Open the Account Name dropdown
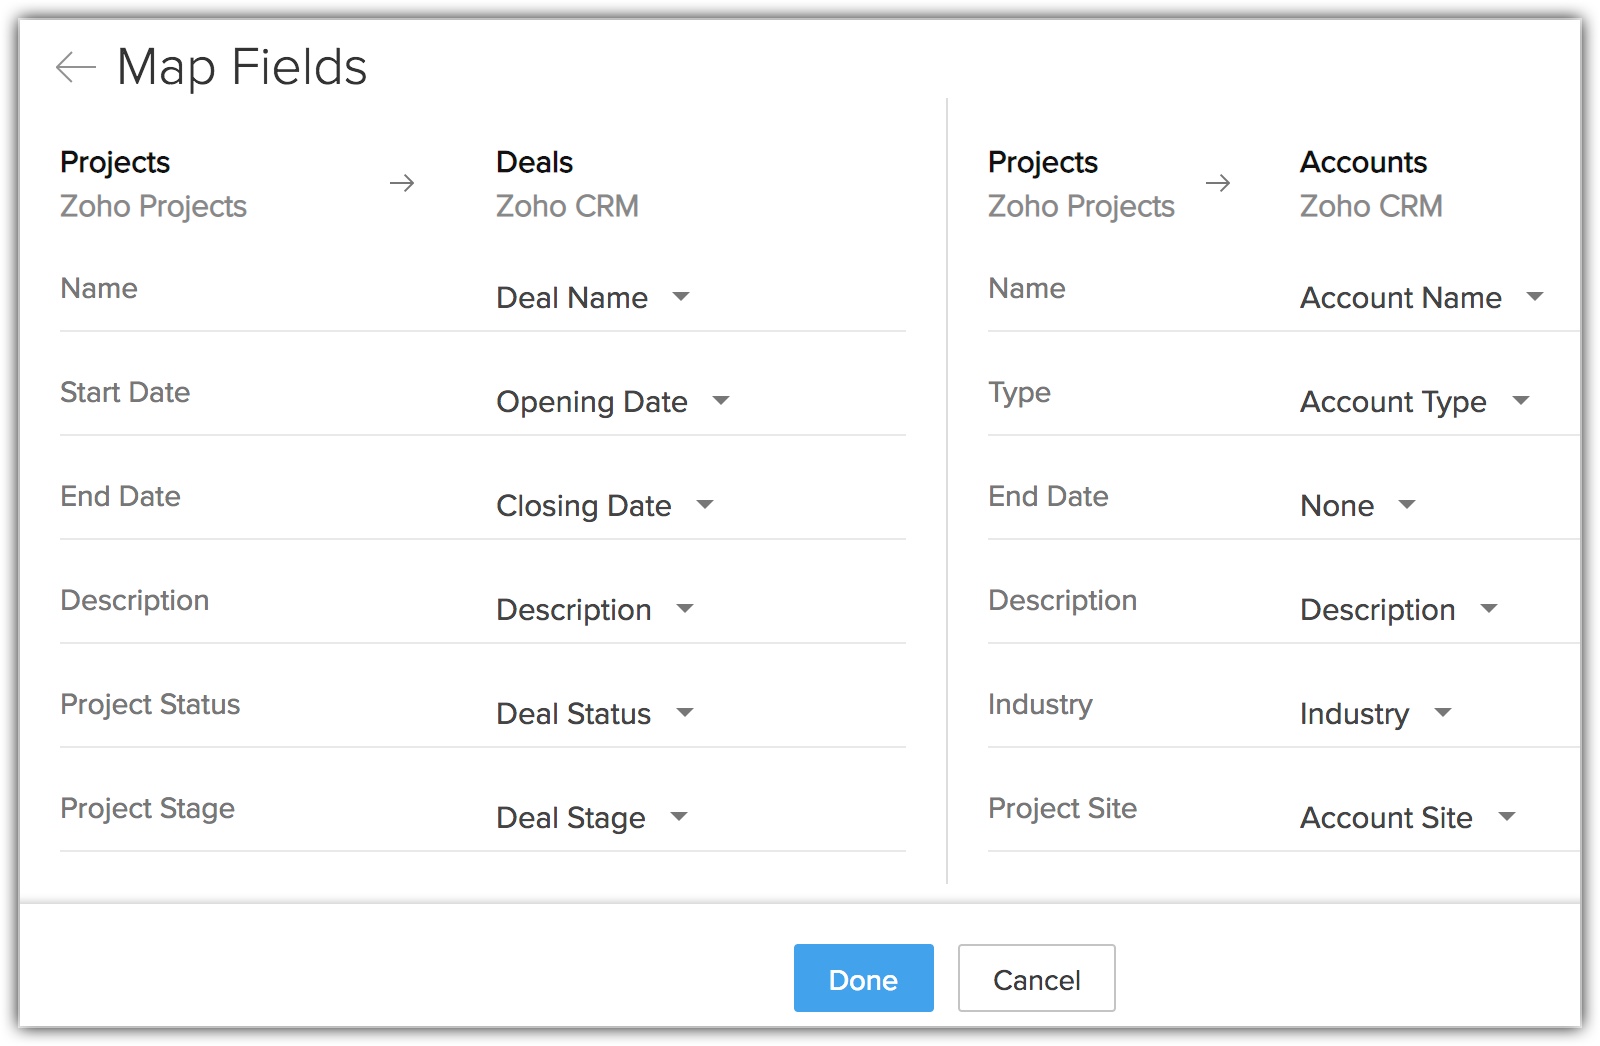1600x1046 pixels. [1421, 298]
